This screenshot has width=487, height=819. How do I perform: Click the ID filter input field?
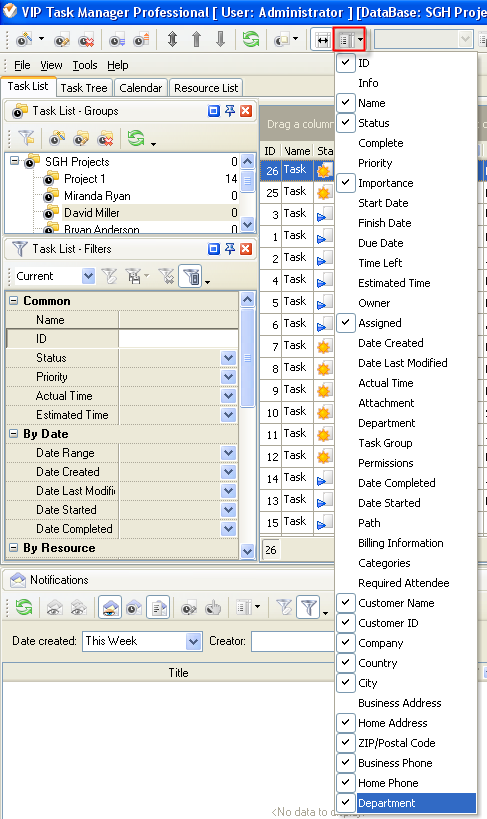178,339
